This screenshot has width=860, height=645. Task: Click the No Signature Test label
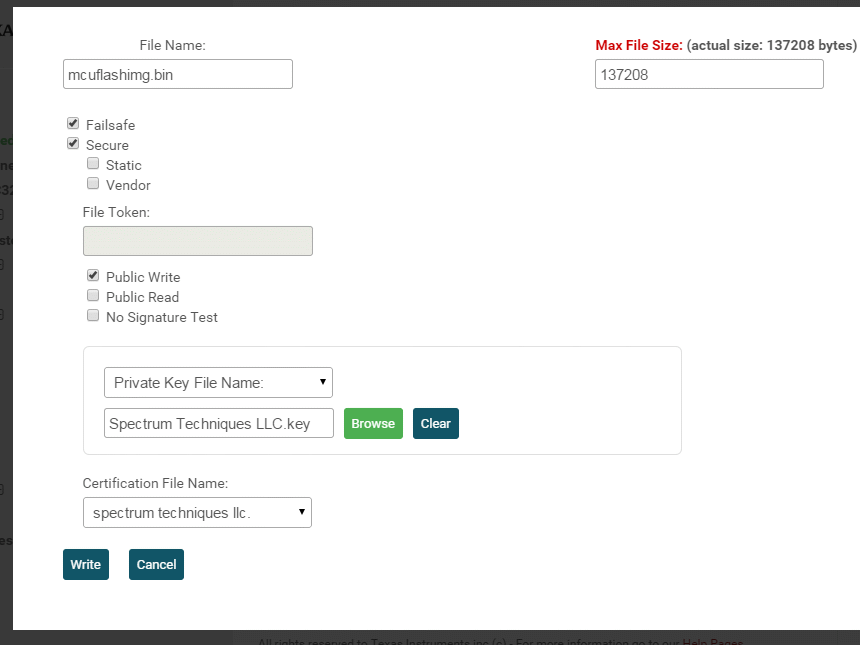[162, 317]
